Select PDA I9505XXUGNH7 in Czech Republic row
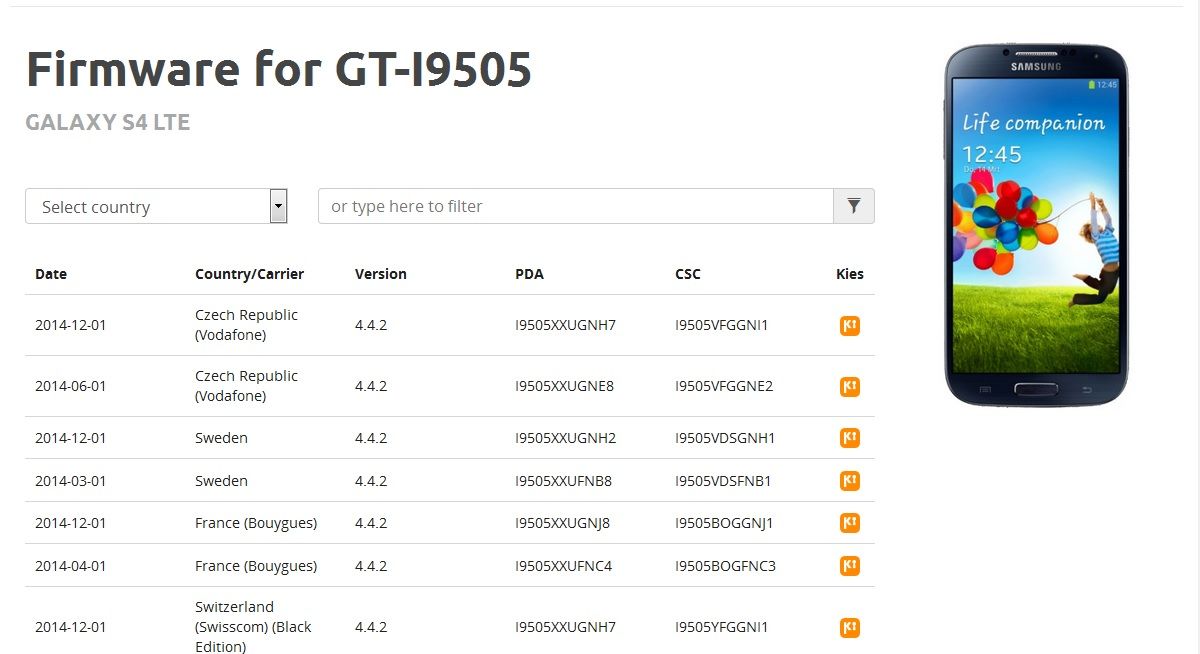1200x654 pixels. [565, 325]
